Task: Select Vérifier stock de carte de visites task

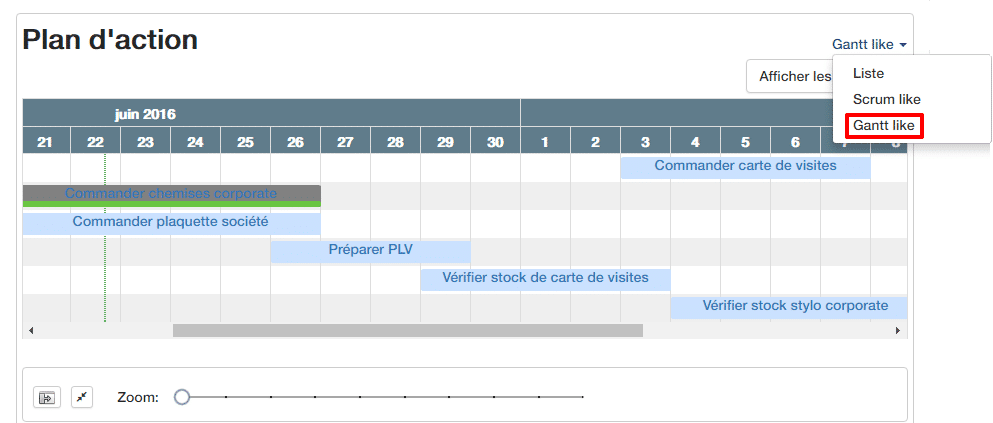Action: pos(545,278)
